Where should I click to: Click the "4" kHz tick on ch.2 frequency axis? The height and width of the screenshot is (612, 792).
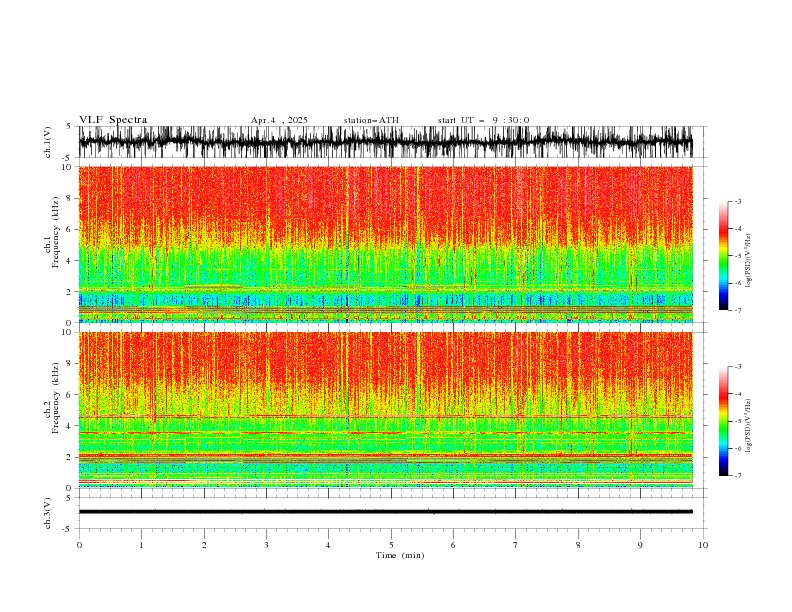[70, 426]
